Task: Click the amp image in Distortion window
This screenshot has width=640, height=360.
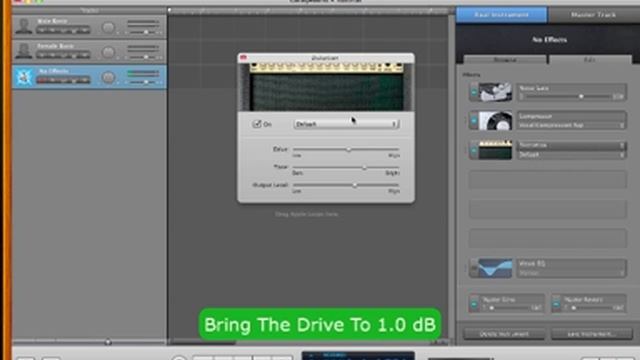Action: click(326, 87)
